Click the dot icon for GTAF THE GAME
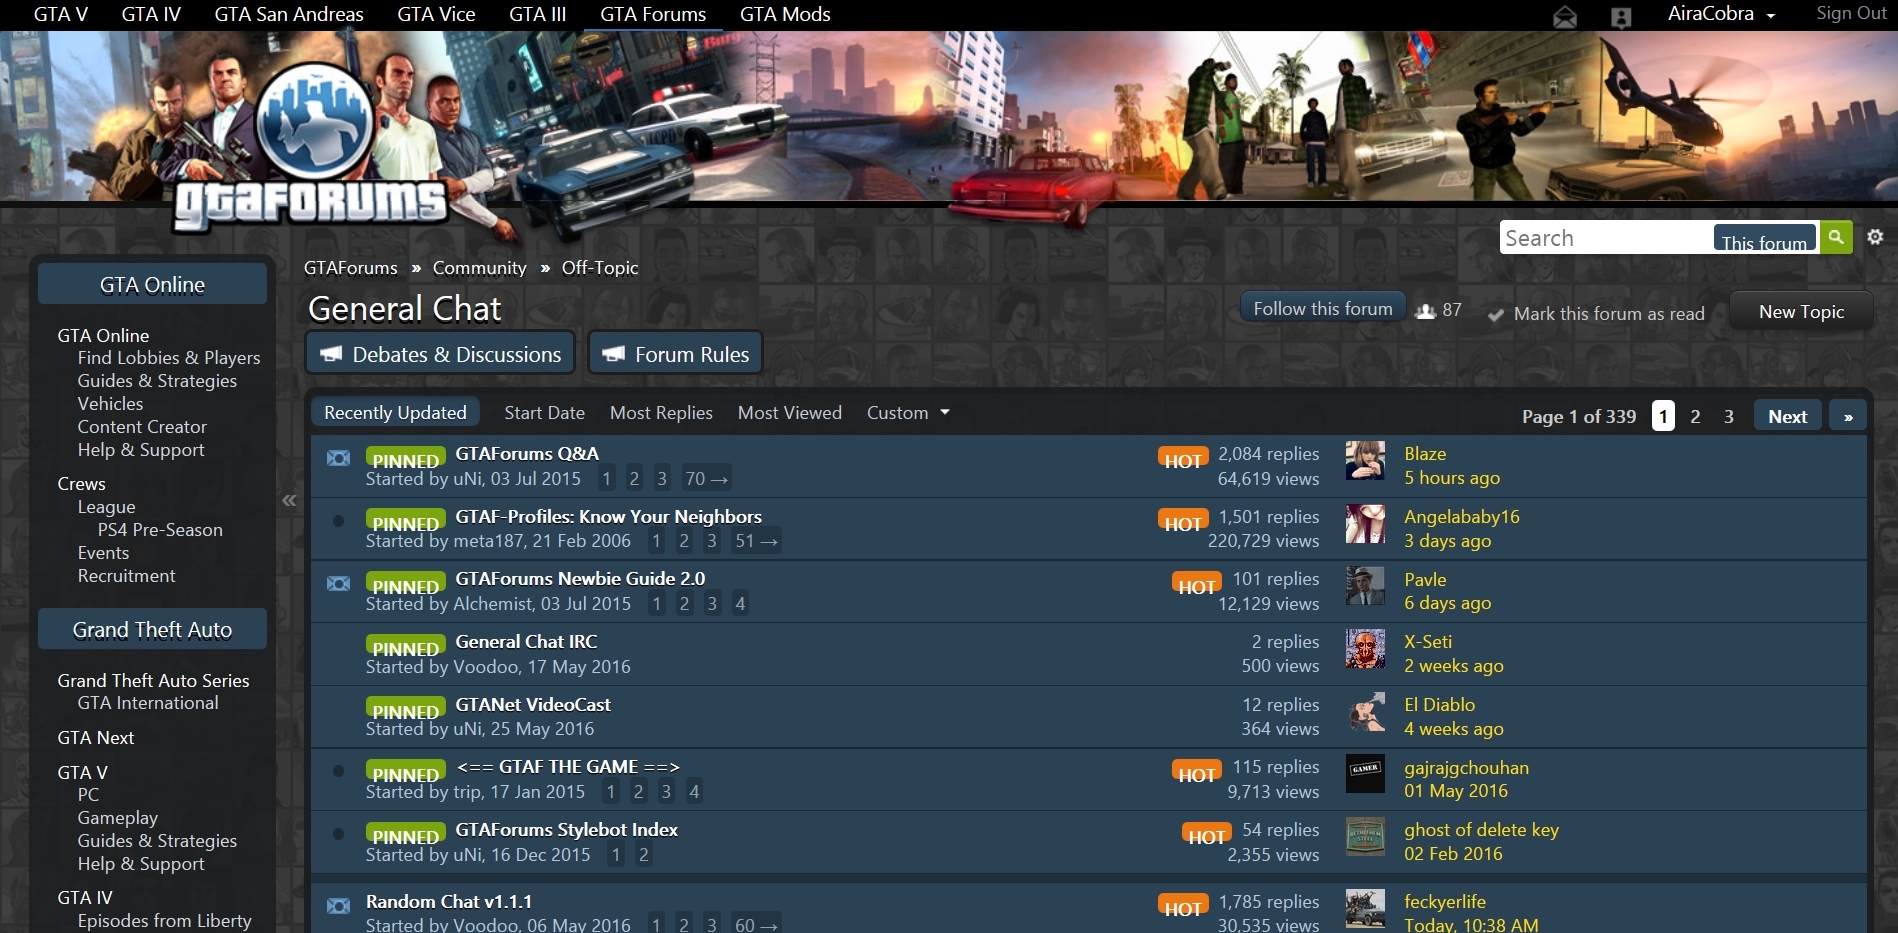 pos(339,771)
